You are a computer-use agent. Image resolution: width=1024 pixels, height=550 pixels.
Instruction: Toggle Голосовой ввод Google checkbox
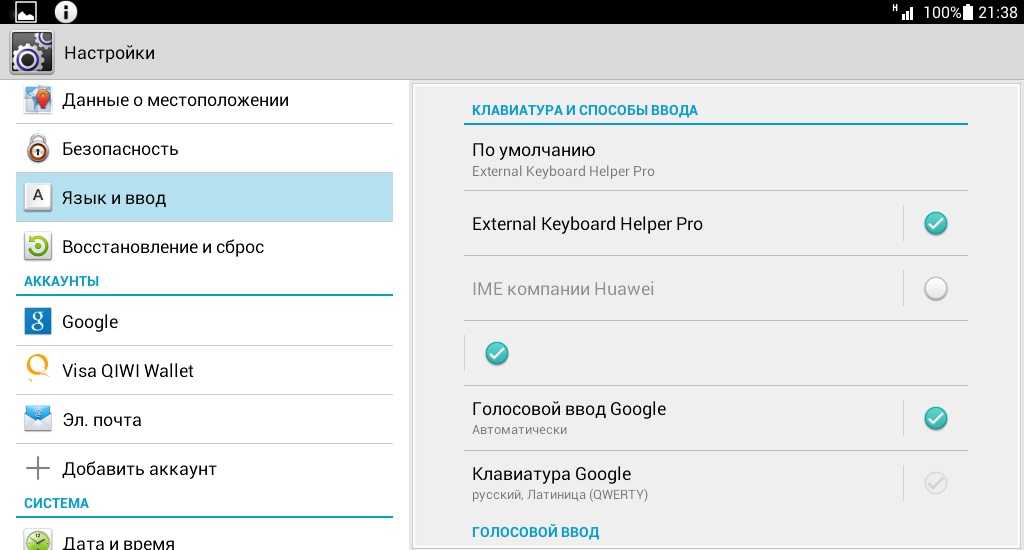(935, 418)
